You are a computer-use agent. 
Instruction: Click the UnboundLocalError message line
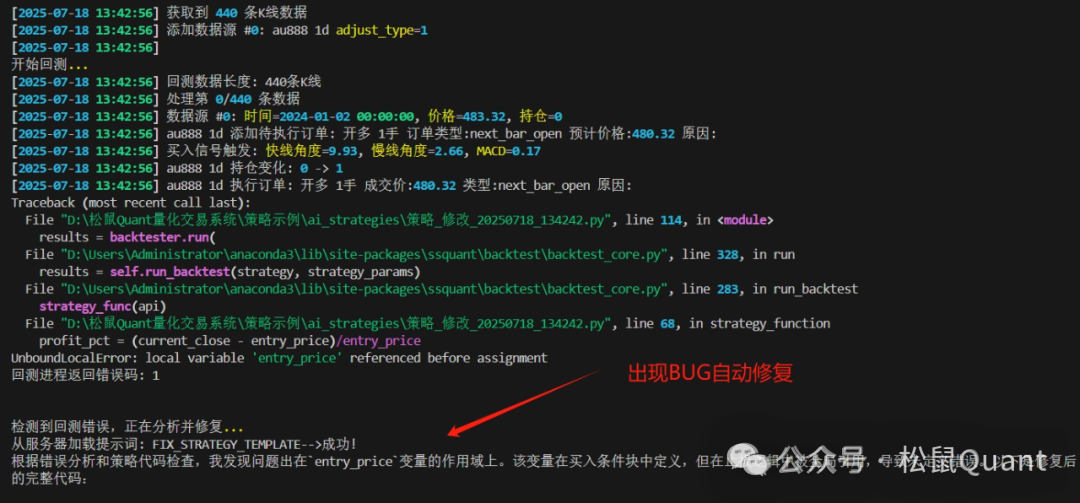coord(280,358)
